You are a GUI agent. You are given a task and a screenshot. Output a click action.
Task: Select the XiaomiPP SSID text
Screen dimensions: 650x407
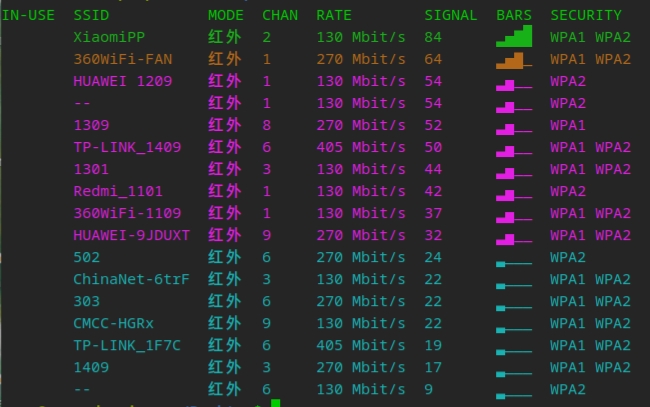(x=109, y=37)
